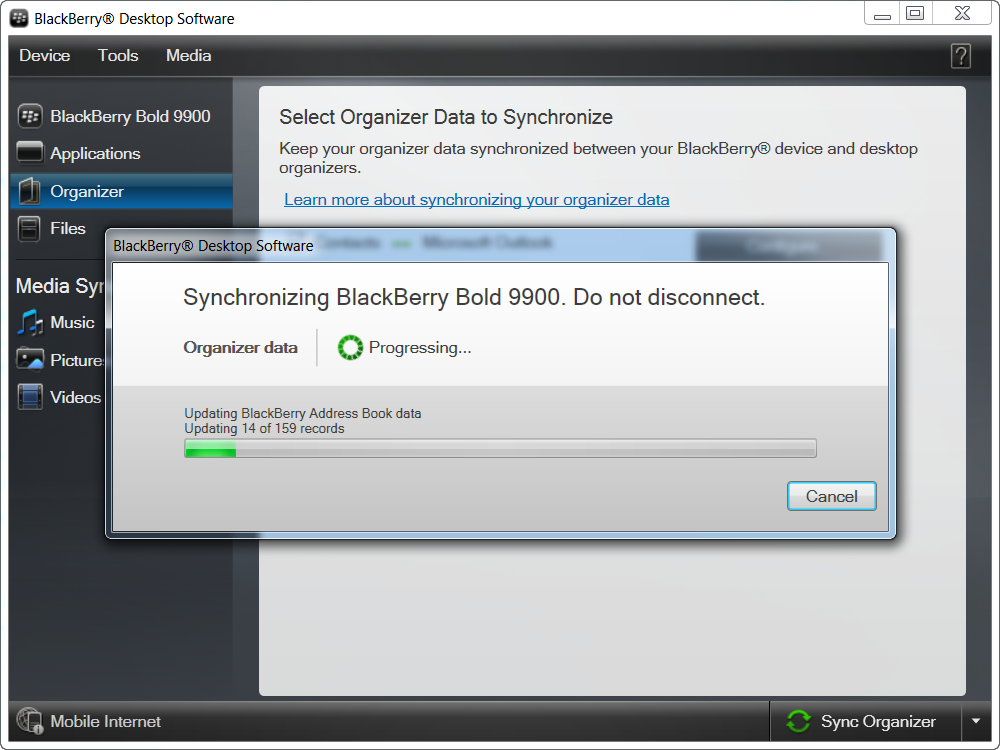Click the BlackBerry logo in the title bar
The image size is (1000, 750).
[x=19, y=18]
